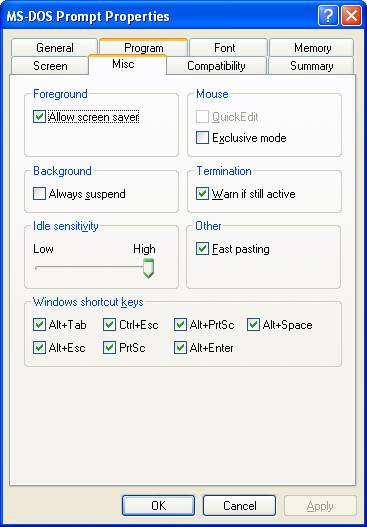Image resolution: width=367 pixels, height=527 pixels.
Task: Select the Memory tab
Action: (312, 47)
